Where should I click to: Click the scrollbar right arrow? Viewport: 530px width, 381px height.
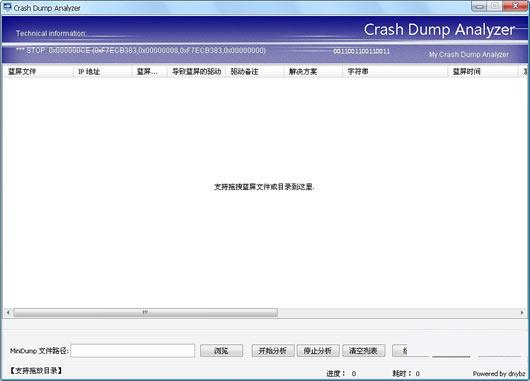tap(522, 313)
